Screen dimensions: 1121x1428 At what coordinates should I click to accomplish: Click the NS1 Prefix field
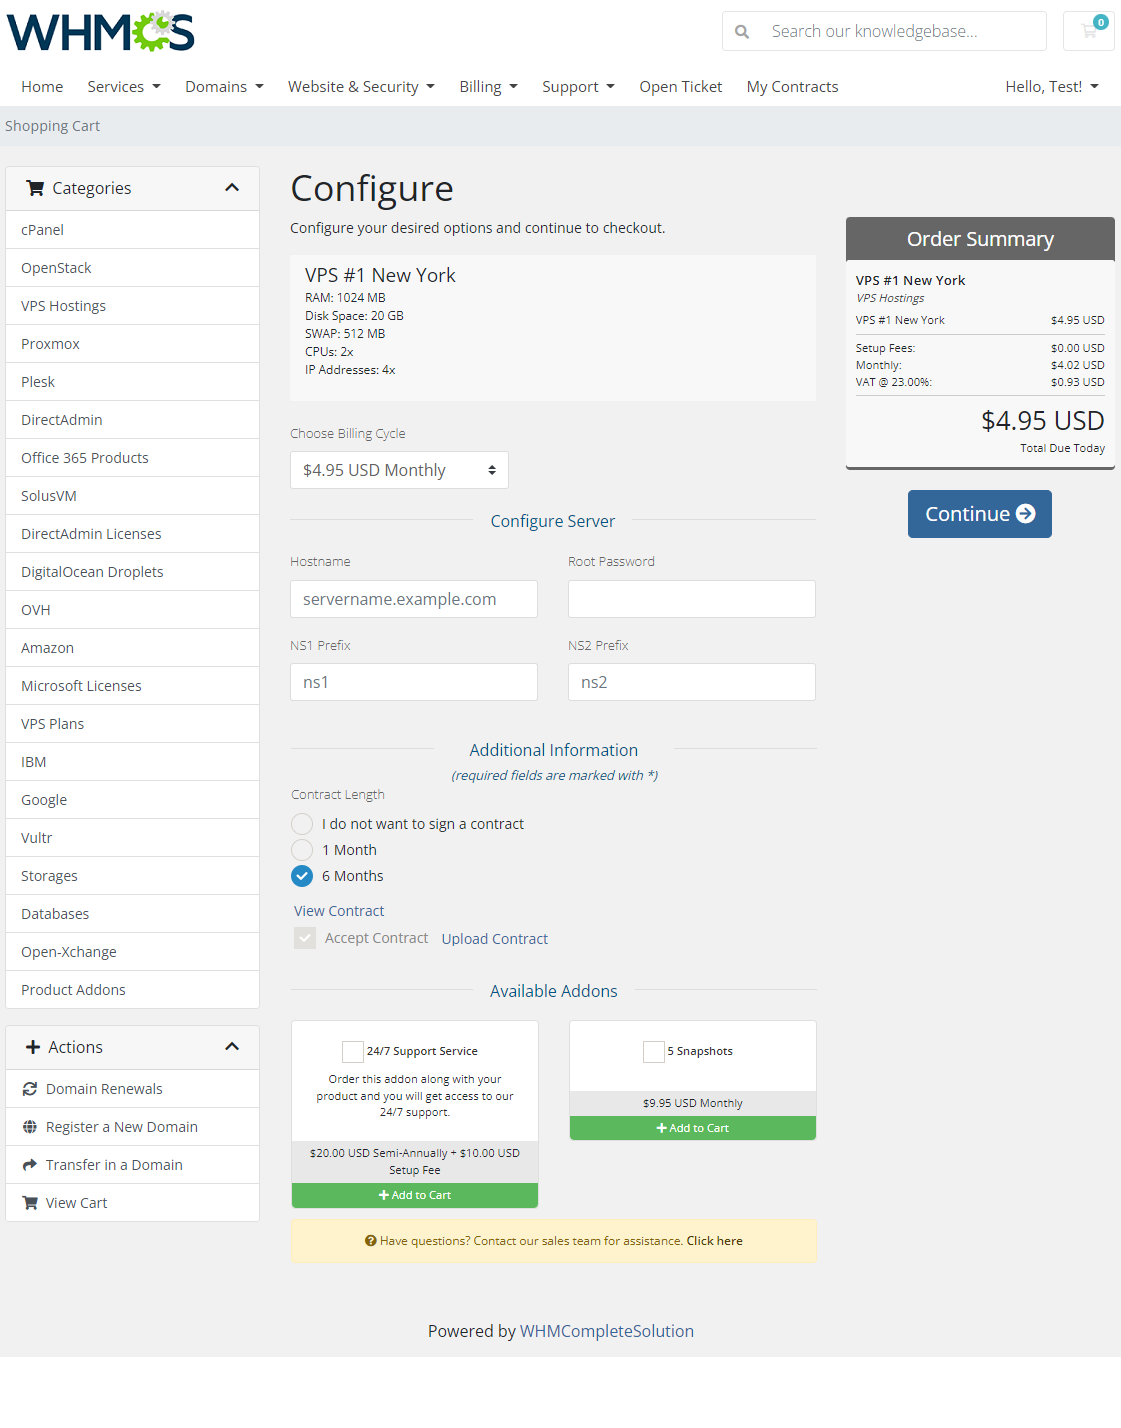[x=414, y=682]
